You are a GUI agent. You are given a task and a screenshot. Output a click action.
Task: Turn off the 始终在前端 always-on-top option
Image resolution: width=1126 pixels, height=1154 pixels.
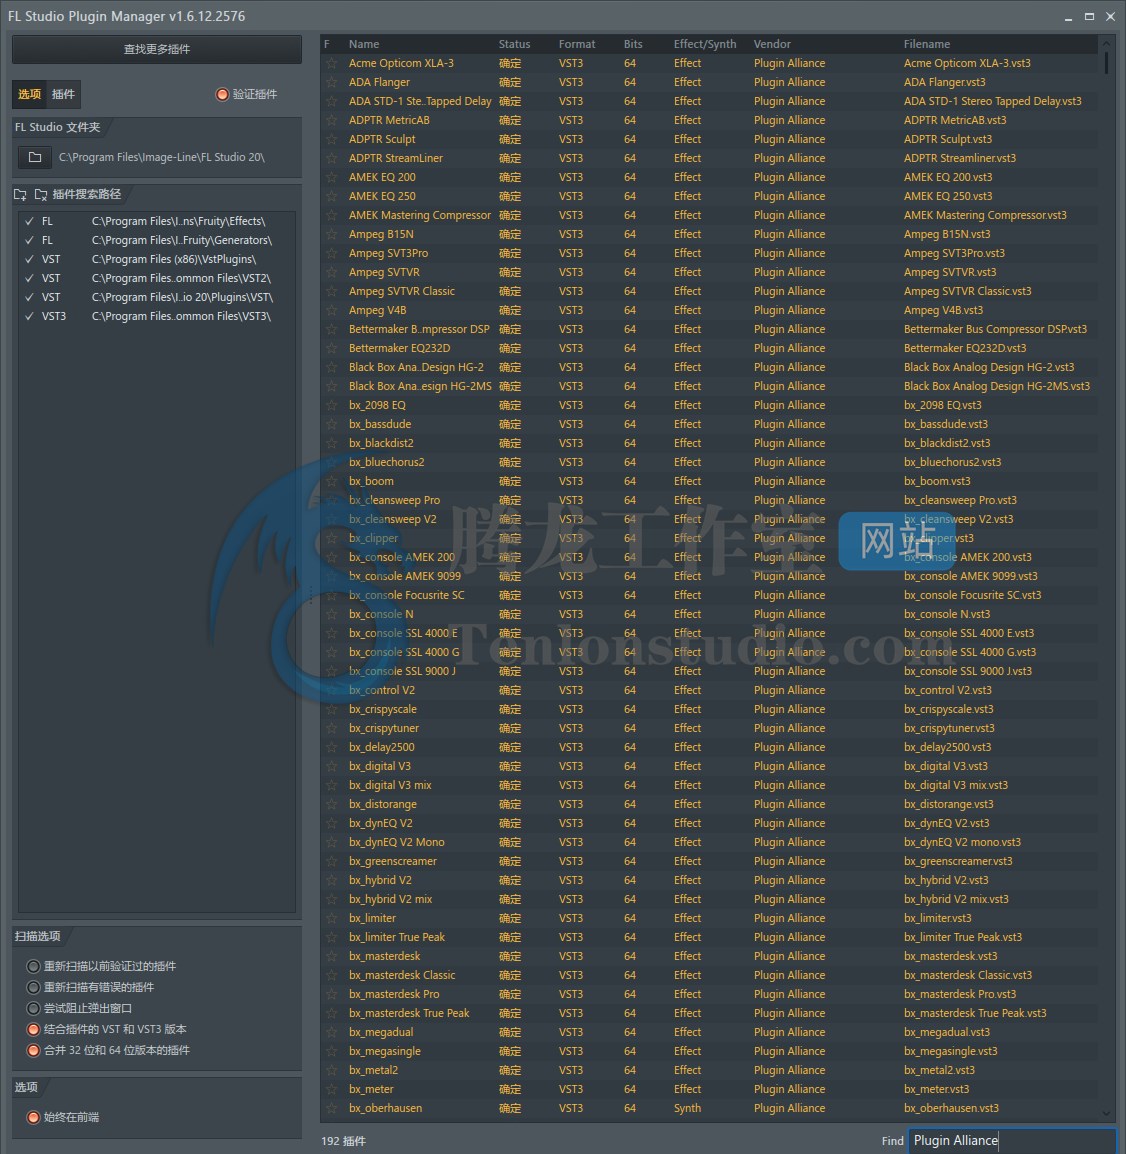pos(33,1117)
